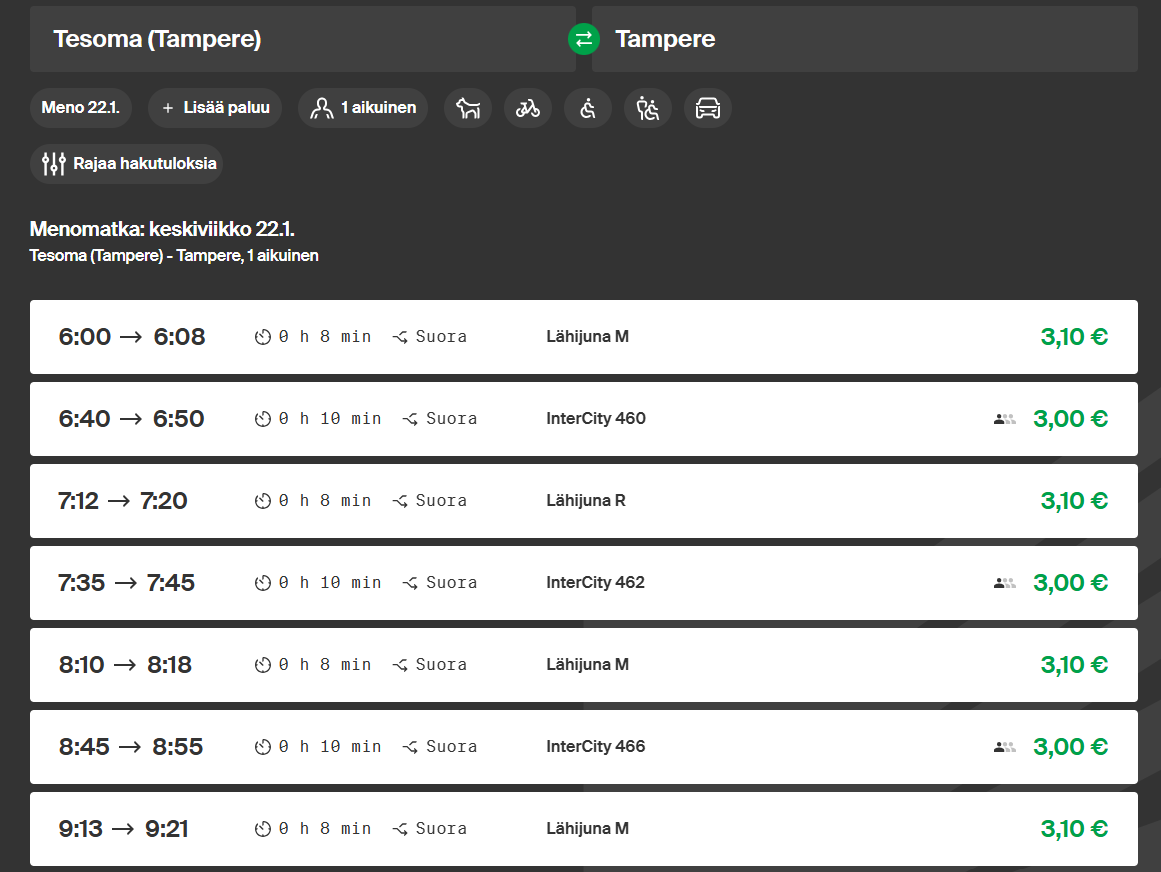The height and width of the screenshot is (872, 1161).
Task: Select the wheelchair with assistant icon
Action: click(x=648, y=108)
